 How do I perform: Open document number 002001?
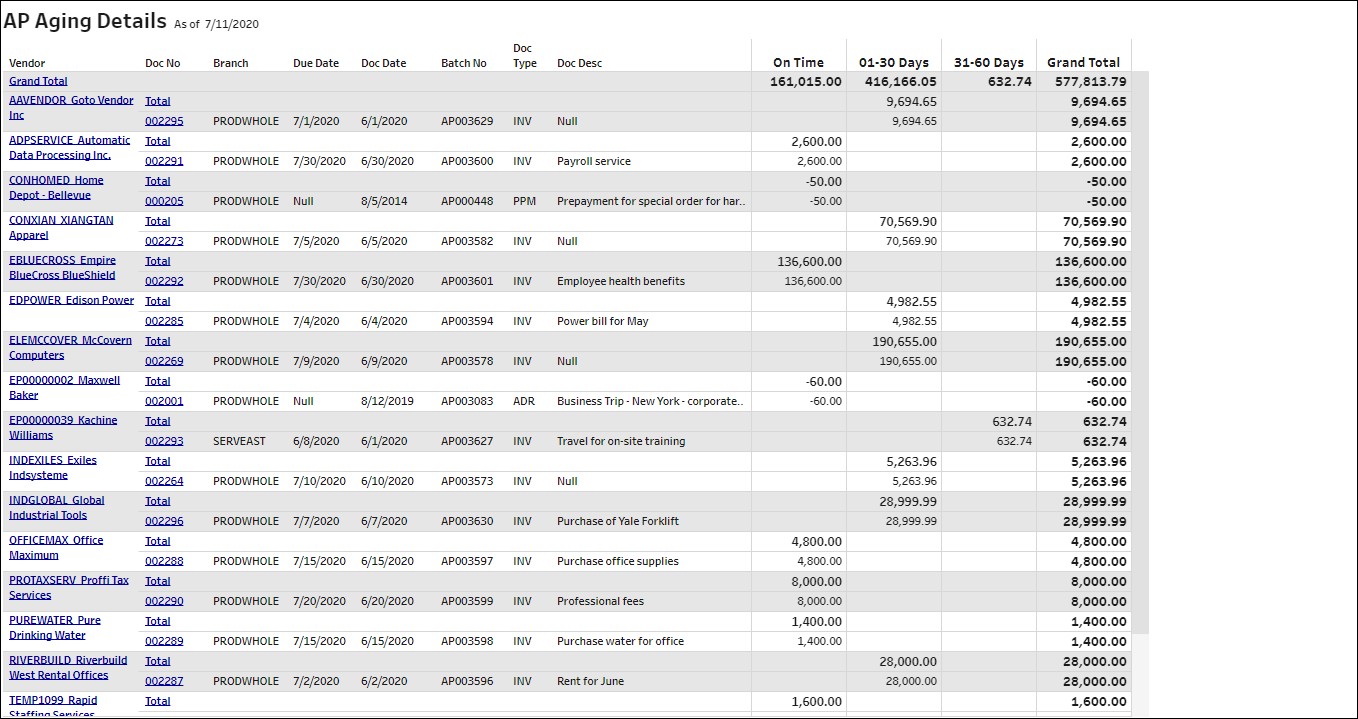[164, 401]
